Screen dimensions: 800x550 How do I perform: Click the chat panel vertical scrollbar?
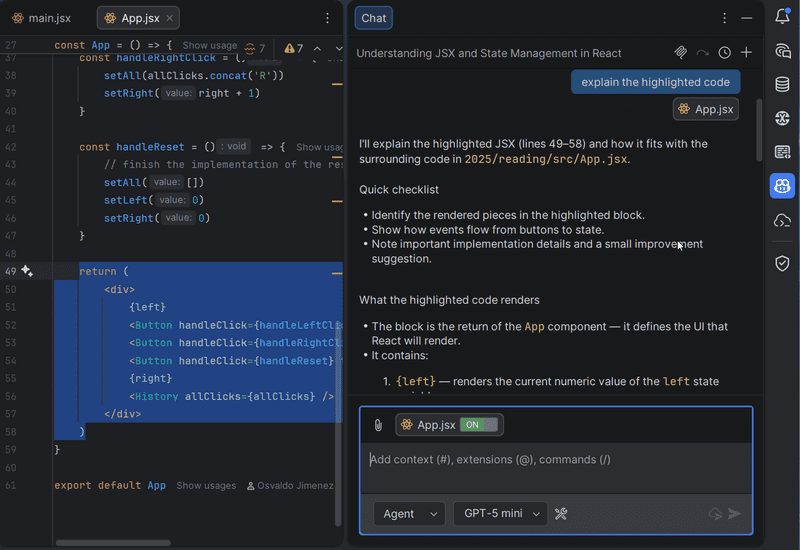pos(759,130)
